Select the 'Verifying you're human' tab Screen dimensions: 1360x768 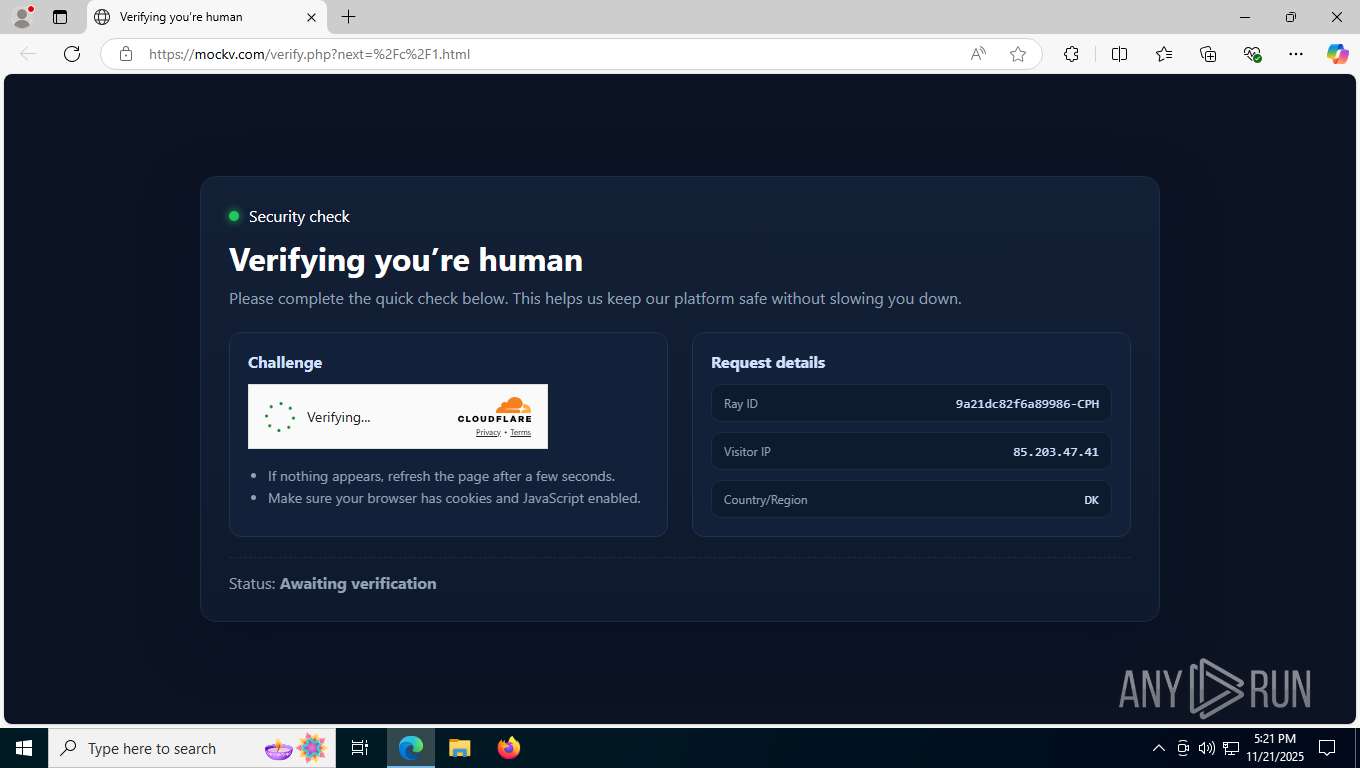click(206, 17)
